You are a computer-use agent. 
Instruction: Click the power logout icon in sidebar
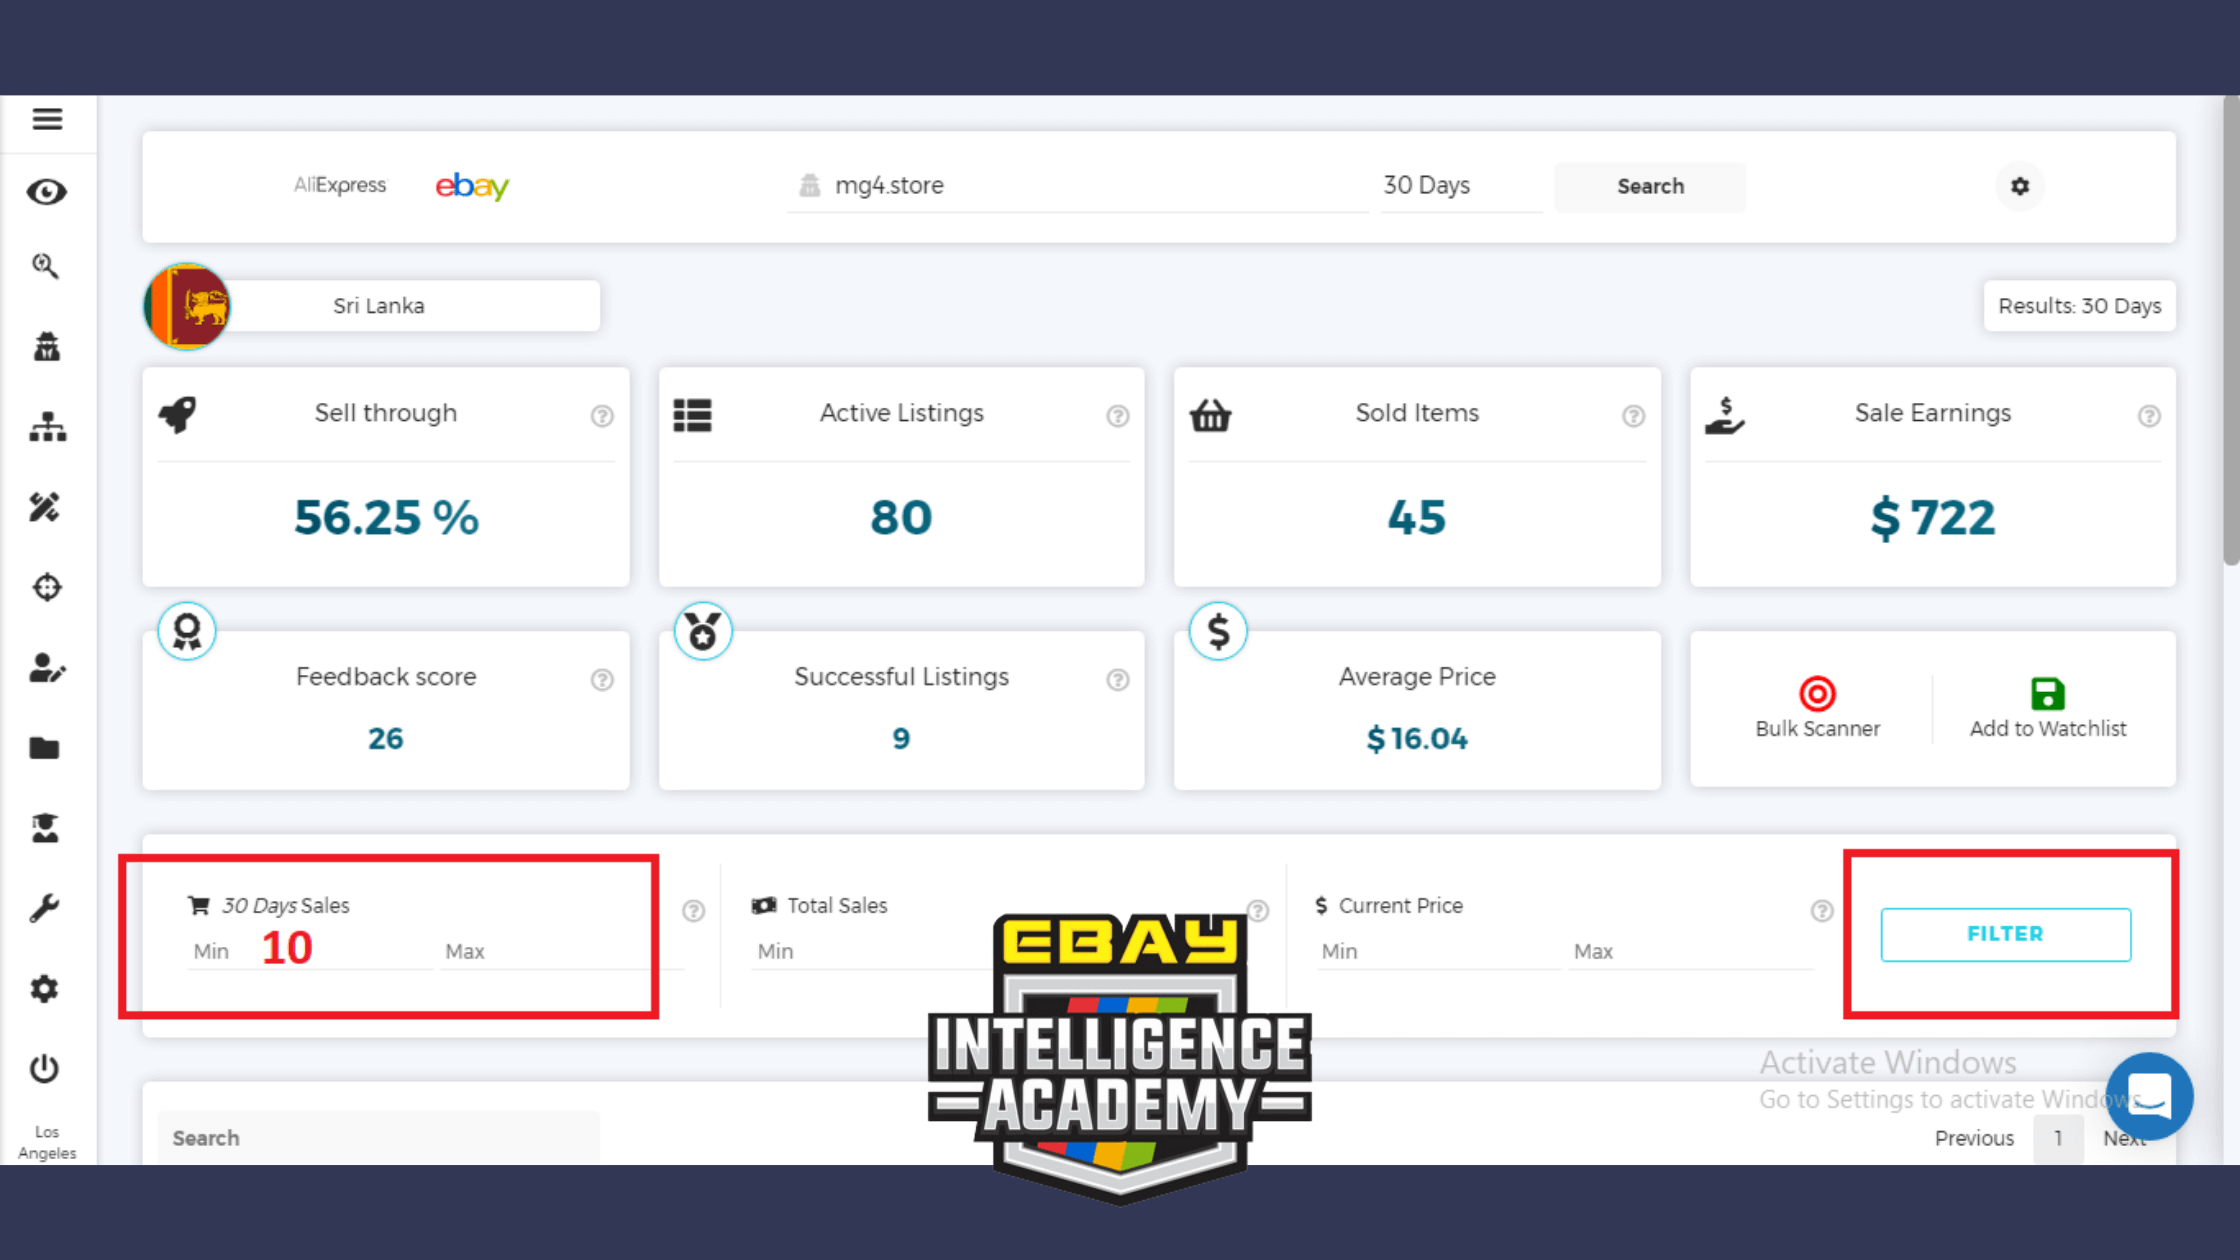(44, 1068)
